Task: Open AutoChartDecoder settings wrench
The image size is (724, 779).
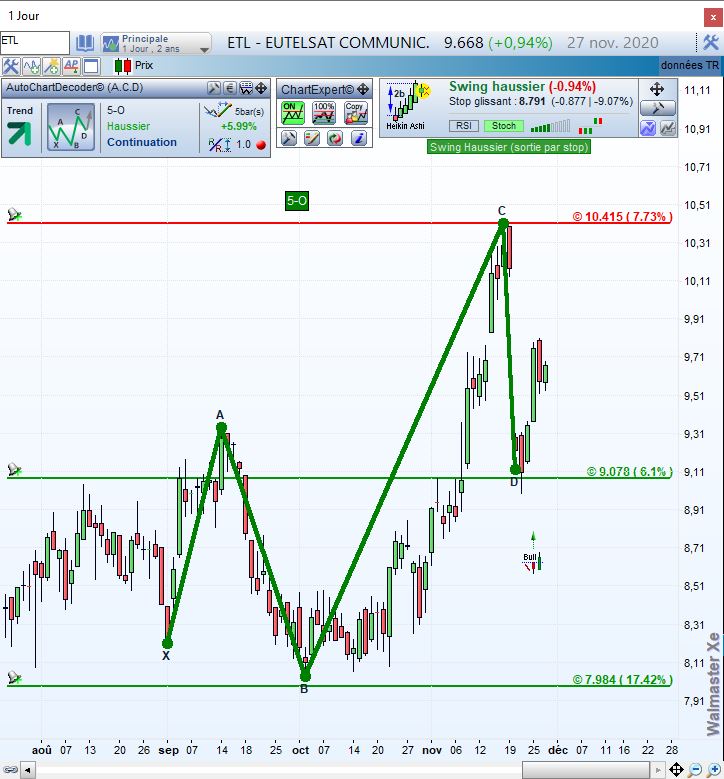Action: point(214,88)
